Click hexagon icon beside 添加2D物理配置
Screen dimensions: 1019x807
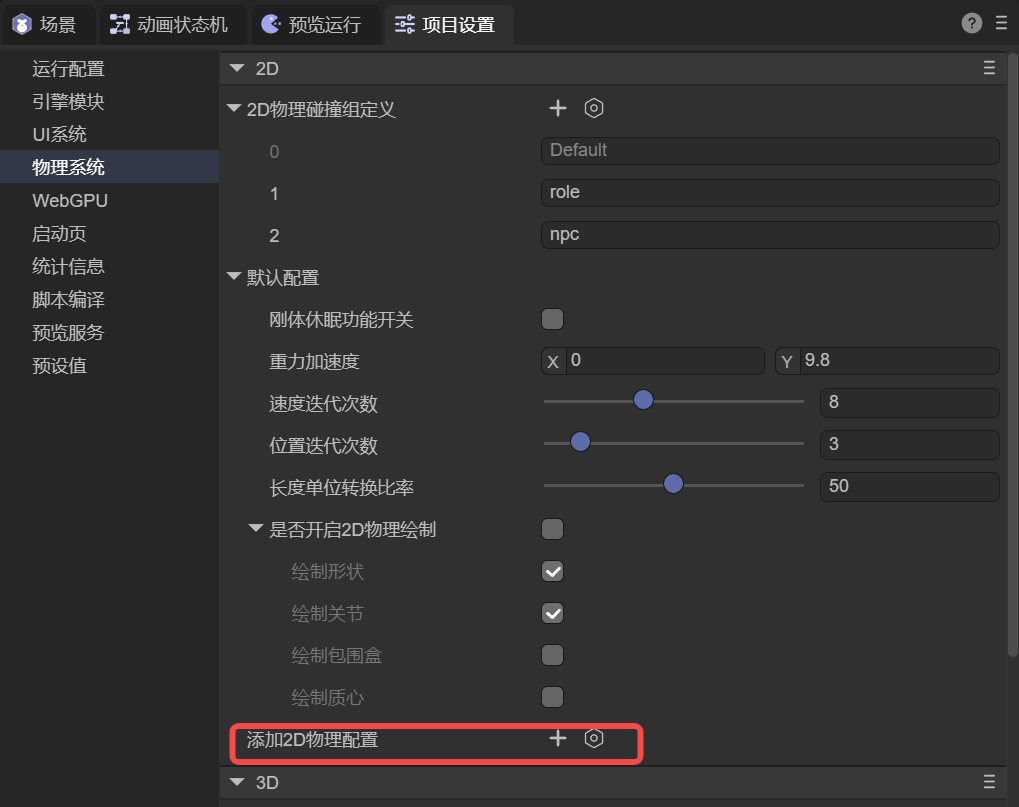point(594,738)
